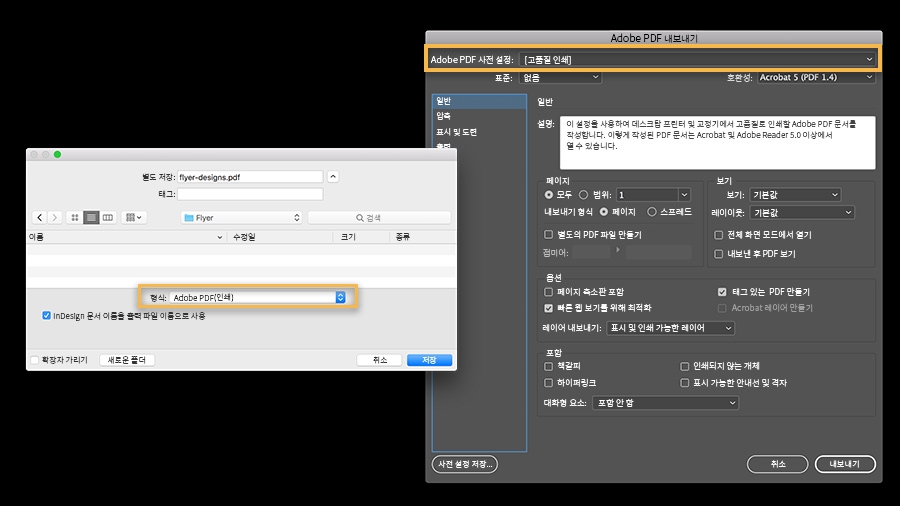Sort by 크기 column header
The height and width of the screenshot is (506, 900).
pos(361,236)
